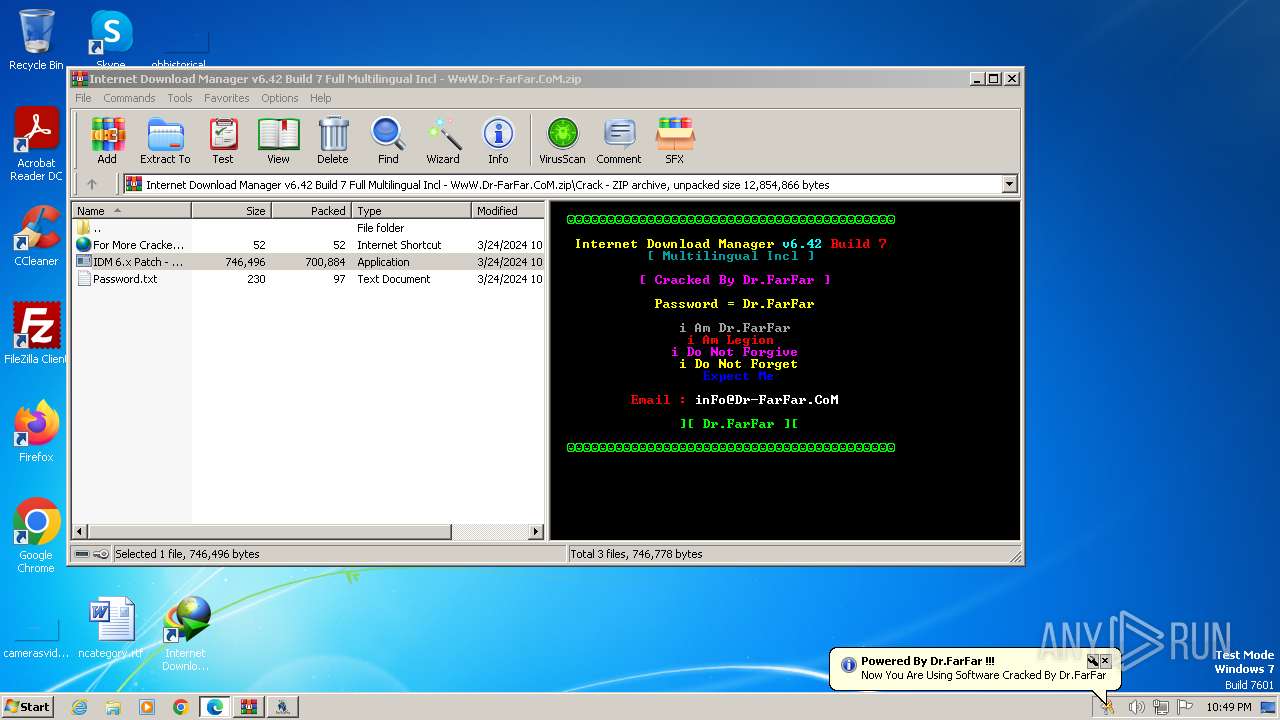Viewport: 1280px width, 720px height.
Task: Click the horizontal scrollbar thumb
Action: (x=270, y=532)
